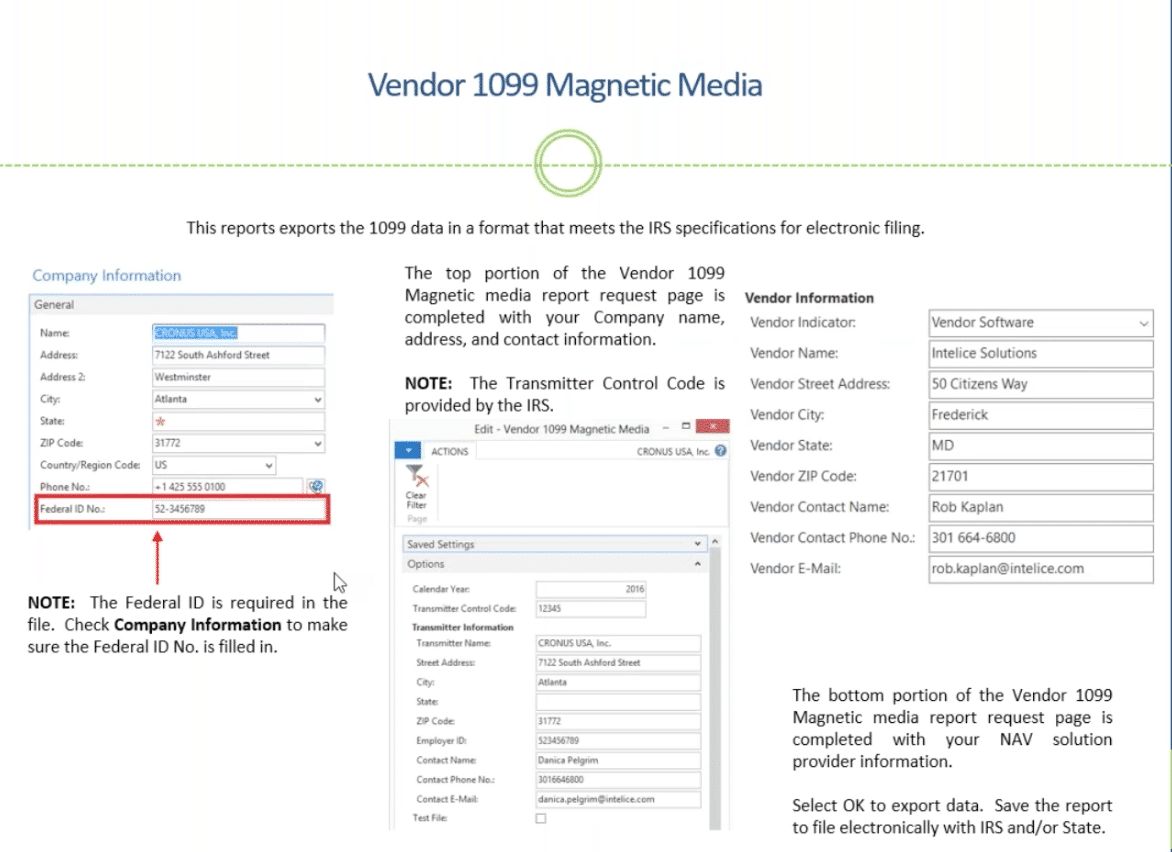Click the Vendor Contact Phone No. field

[1040, 537]
